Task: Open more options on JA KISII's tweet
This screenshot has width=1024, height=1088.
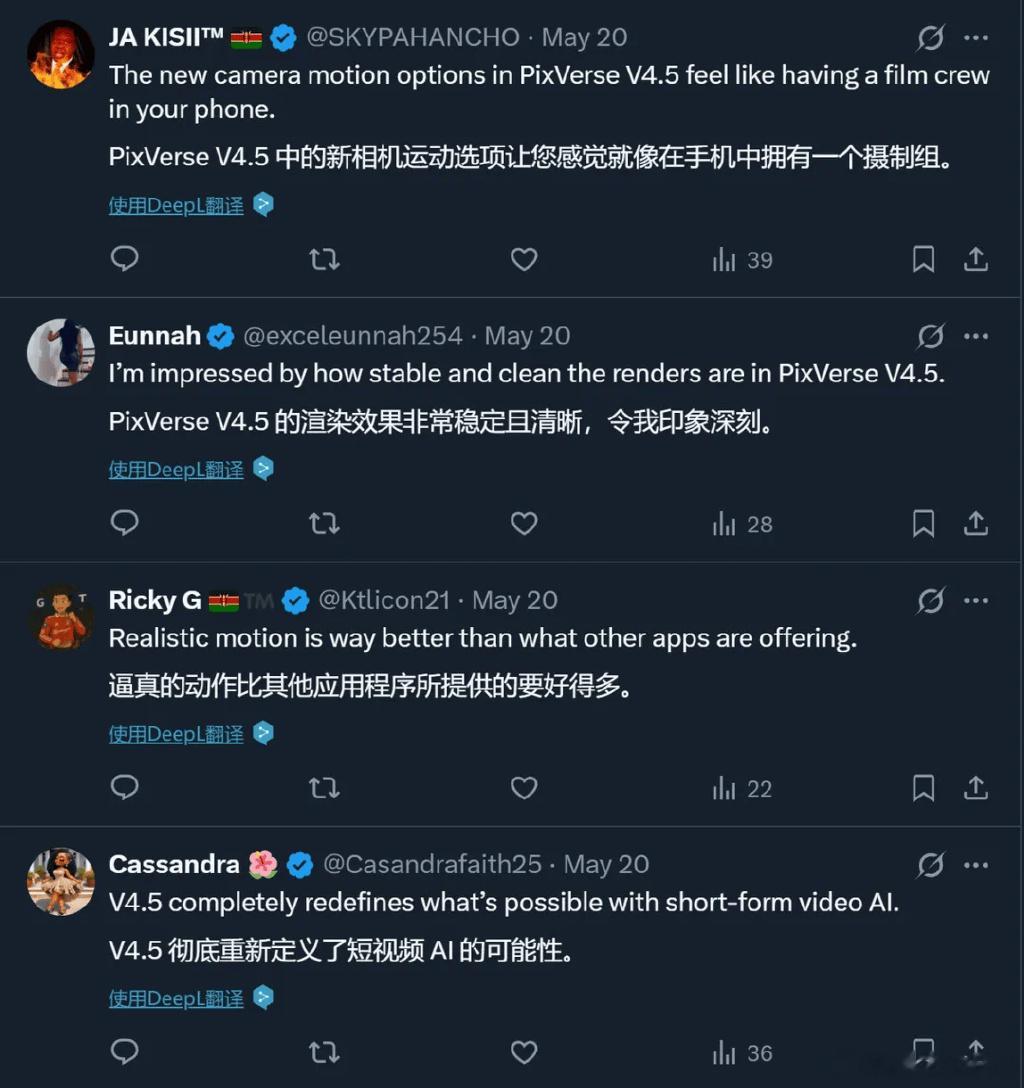Action: pos(976,37)
